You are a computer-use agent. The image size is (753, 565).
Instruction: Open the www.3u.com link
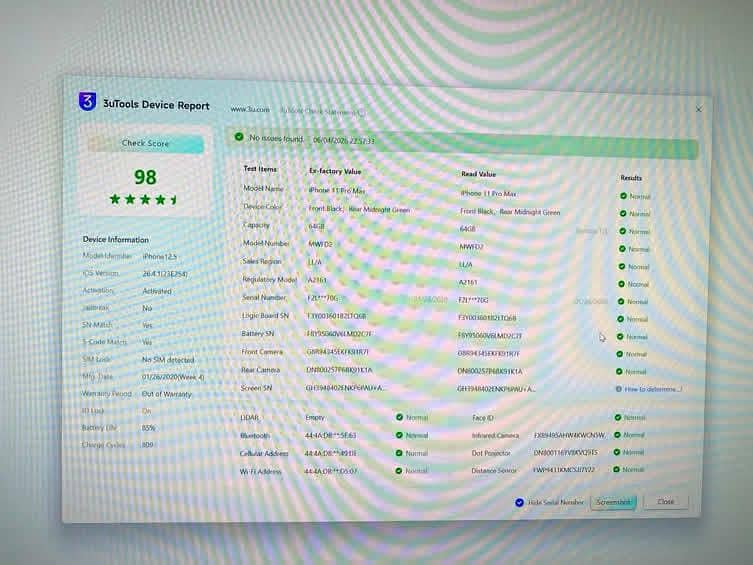coord(250,109)
